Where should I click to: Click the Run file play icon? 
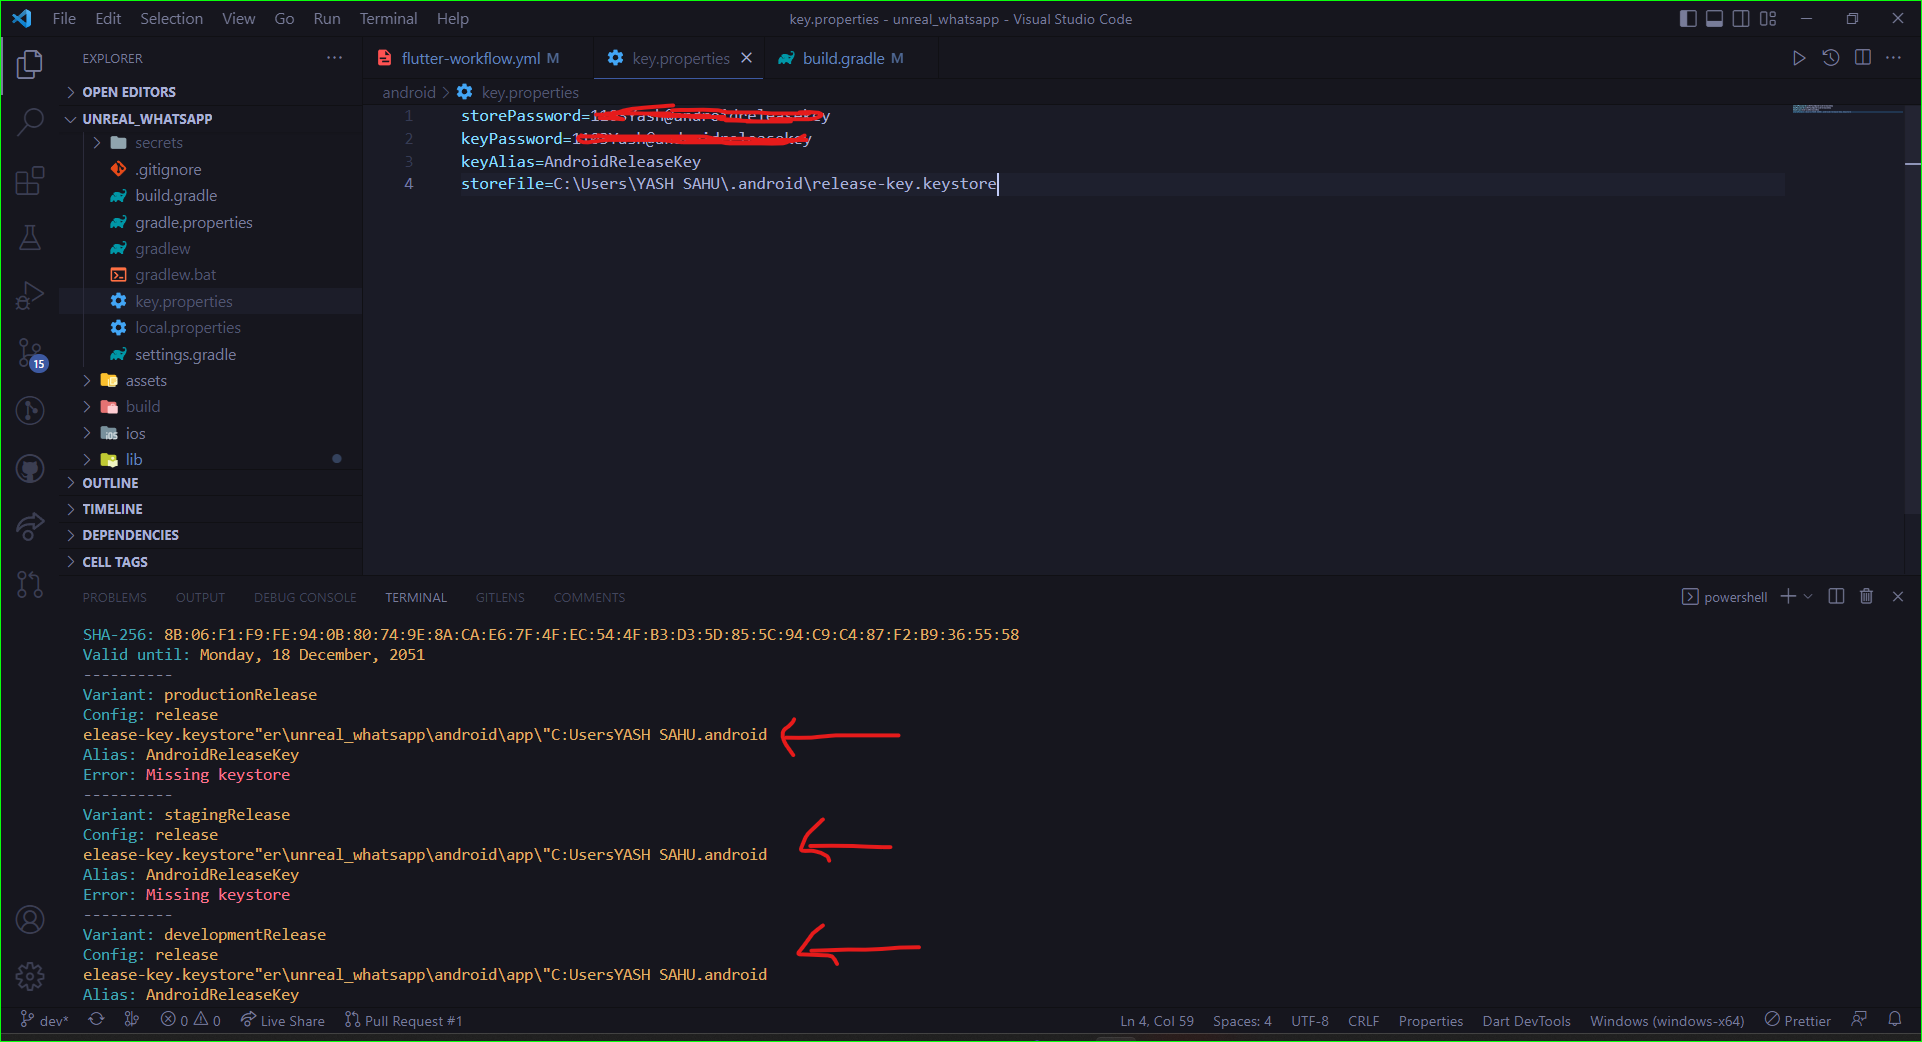pos(1799,58)
